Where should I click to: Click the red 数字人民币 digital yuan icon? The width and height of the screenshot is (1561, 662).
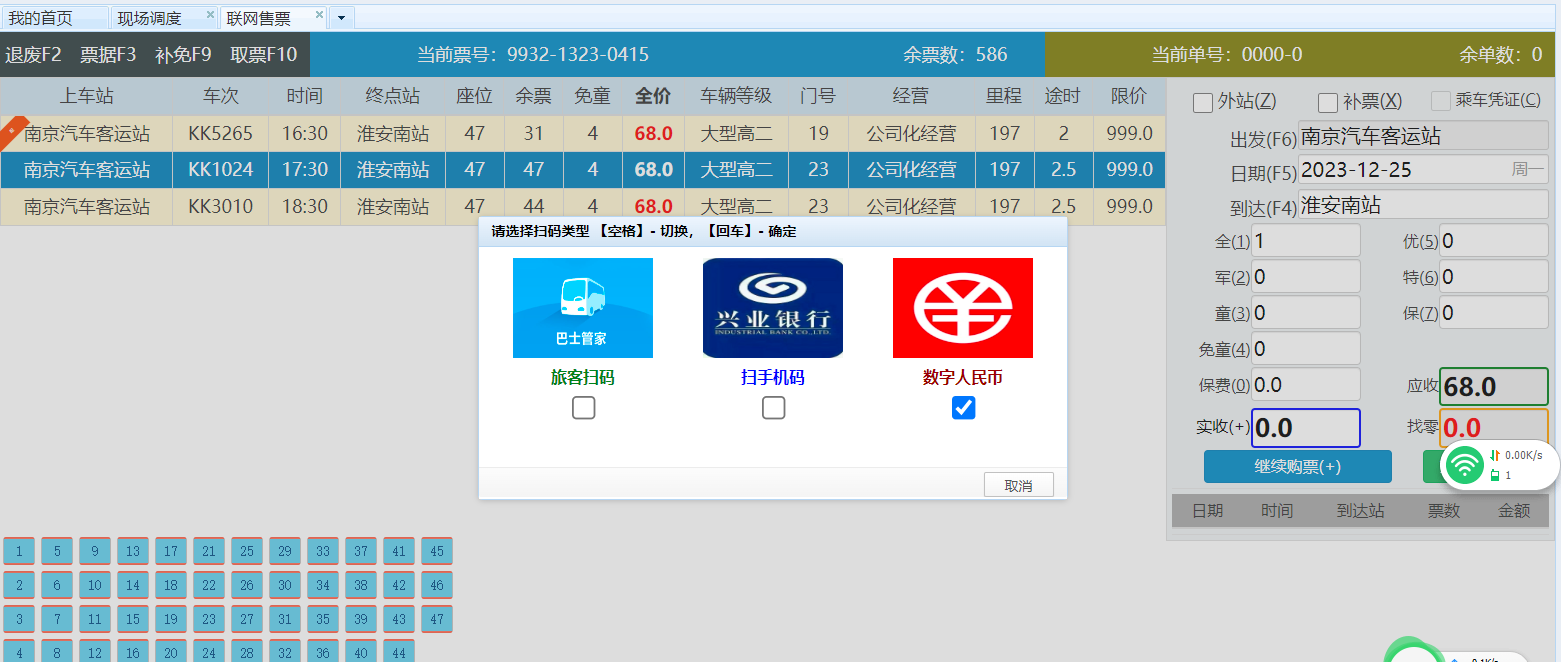coord(962,308)
